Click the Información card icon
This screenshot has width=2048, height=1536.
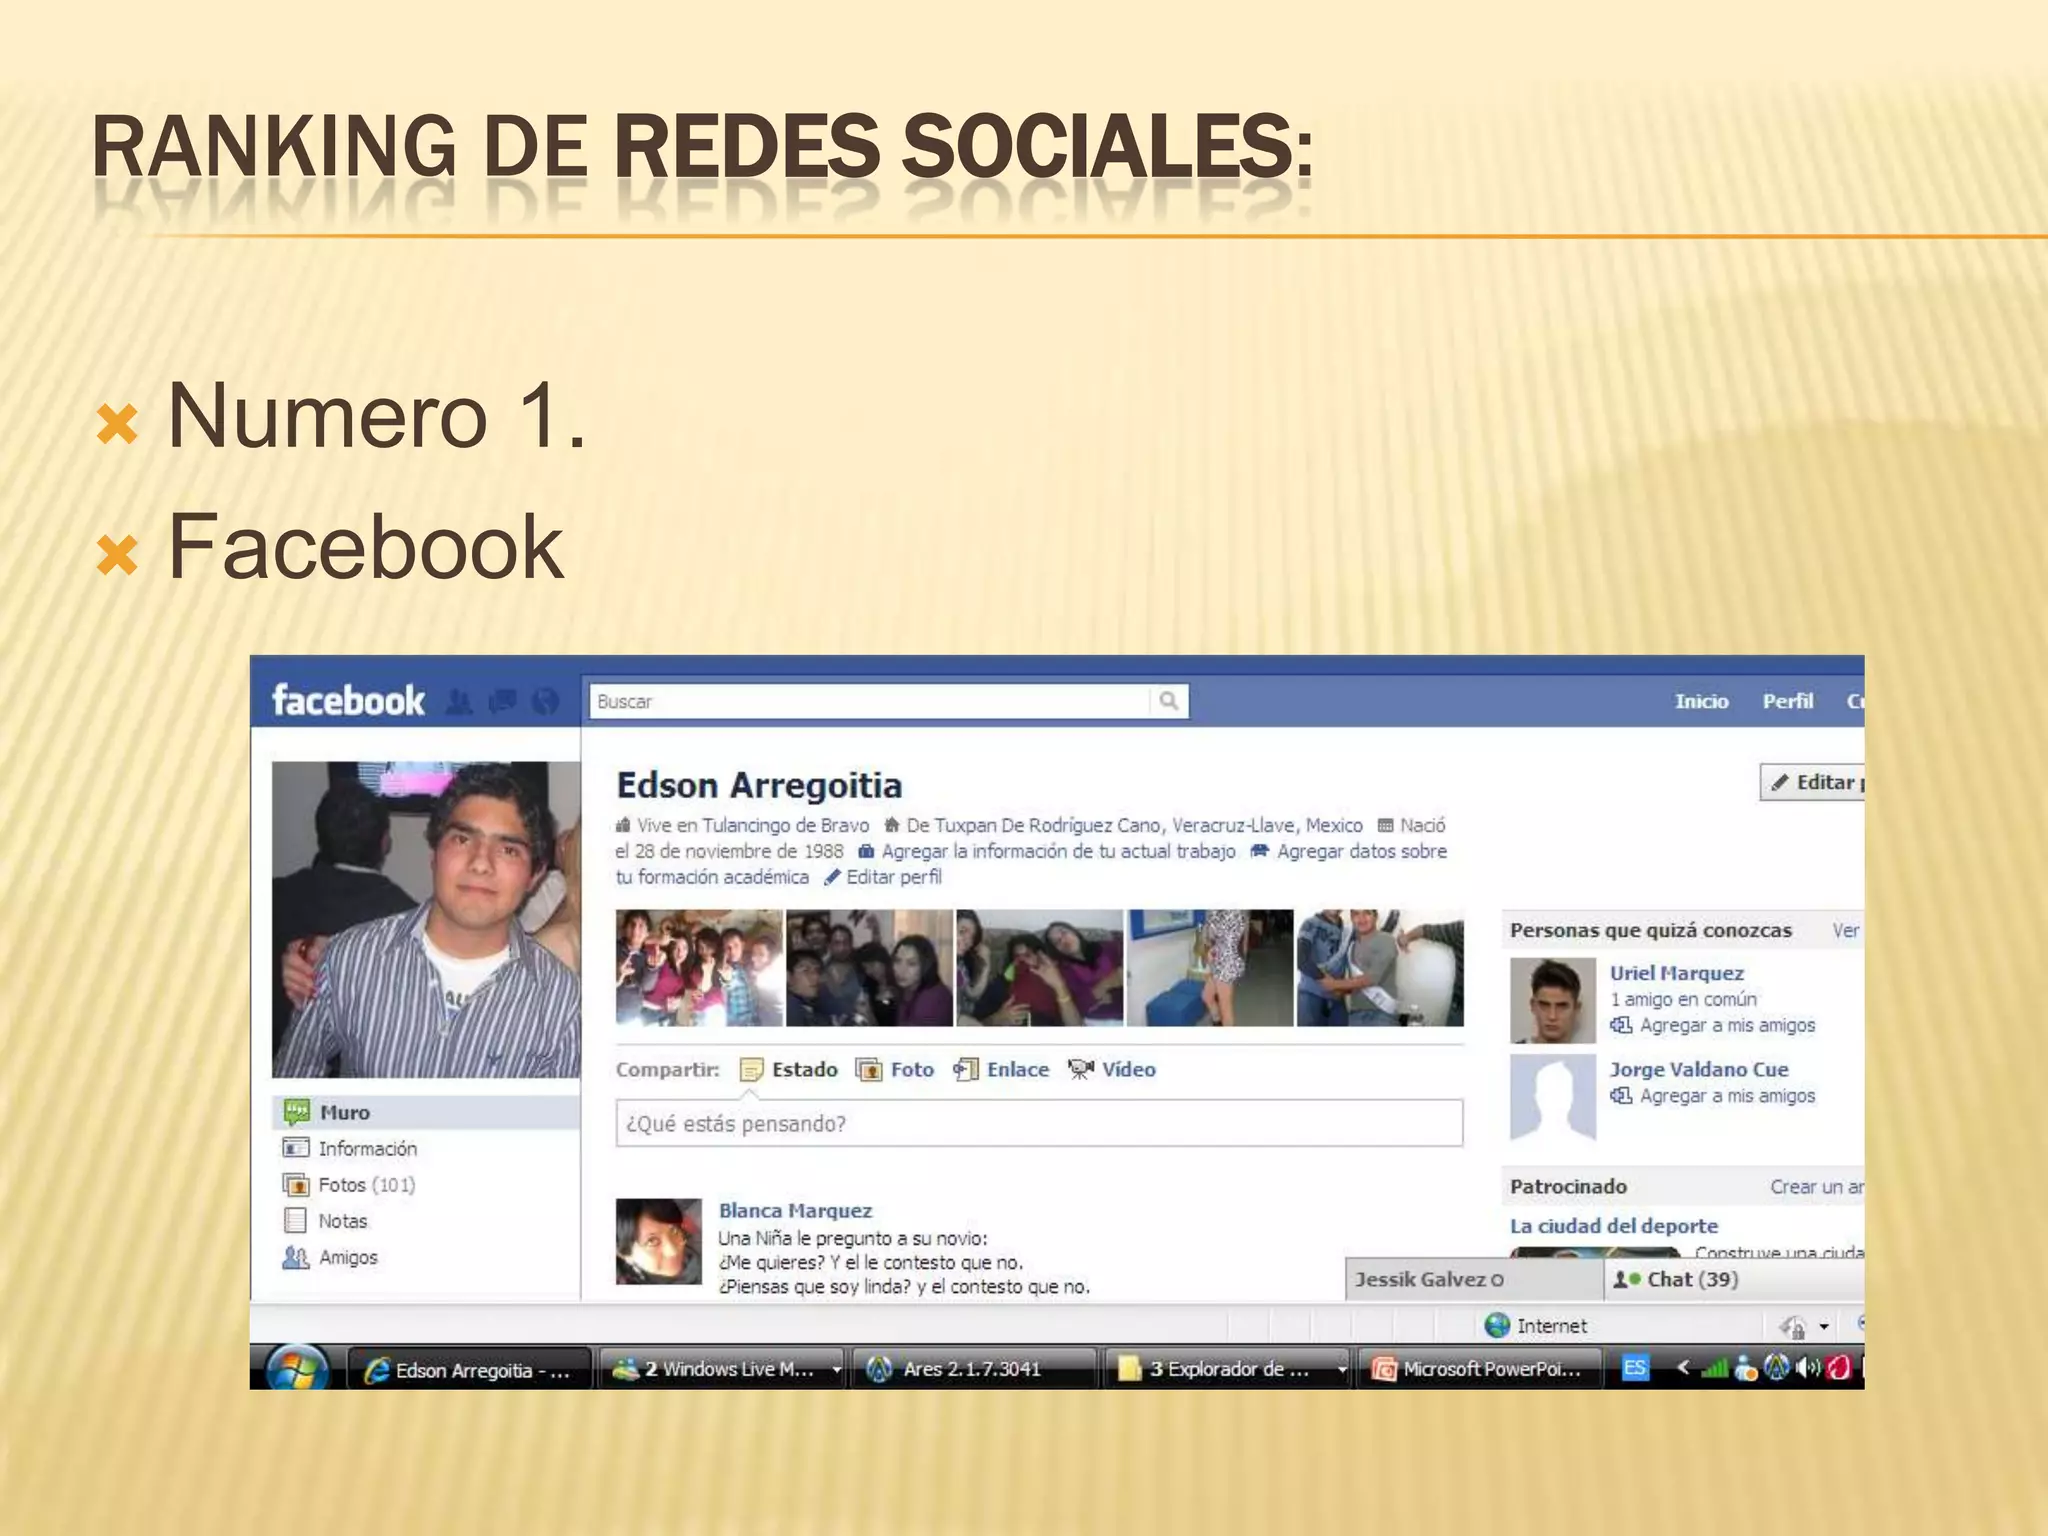click(296, 1148)
